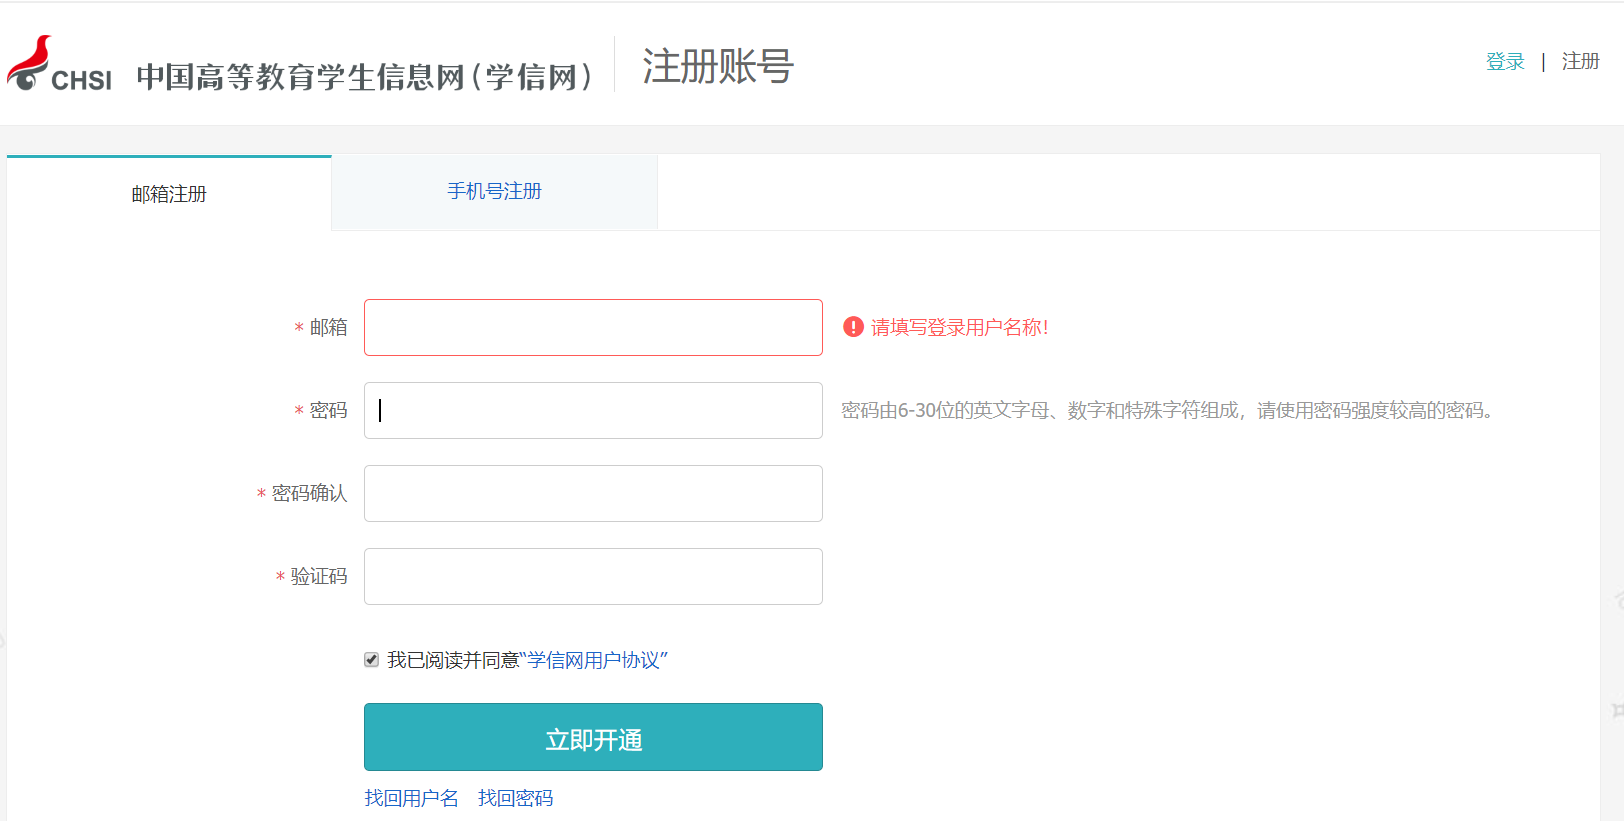Submit with the 立即开通 button
1624x821 pixels.
593,737
